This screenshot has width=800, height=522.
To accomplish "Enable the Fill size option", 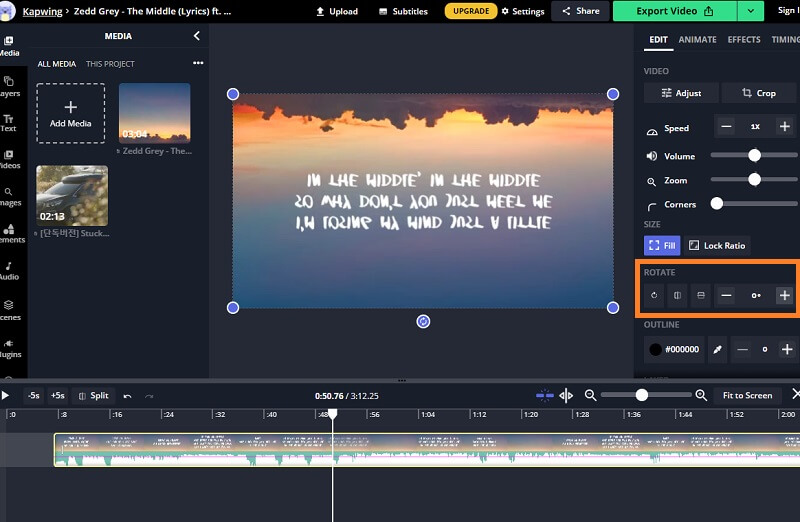I will tap(662, 245).
